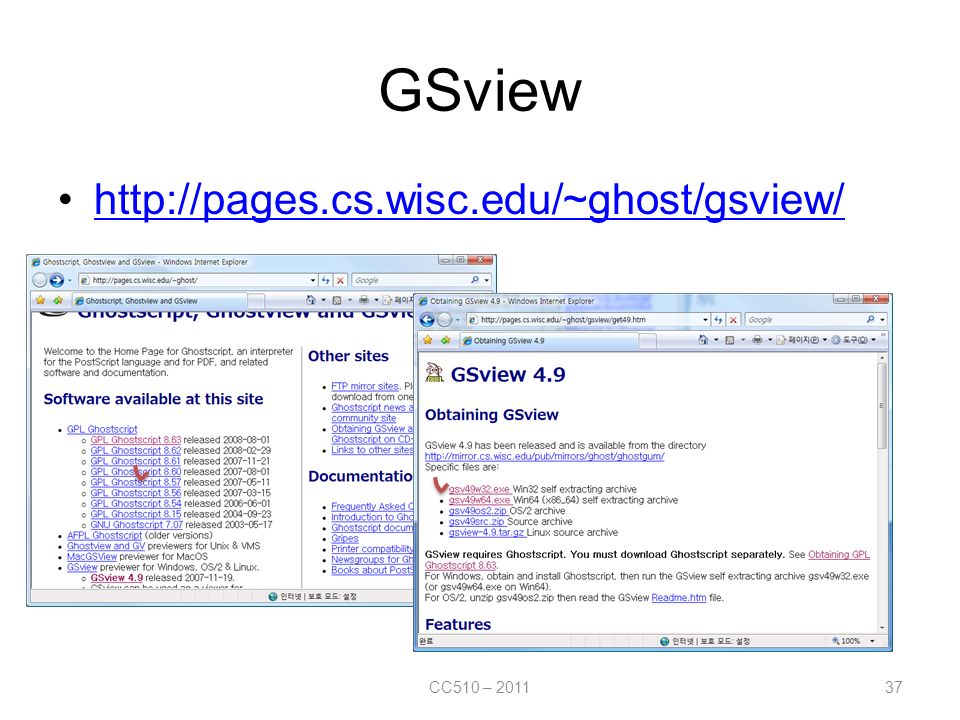Select Ghostscript, Ghostview and GSview tab
The width and height of the screenshot is (960, 720).
click(x=159, y=301)
